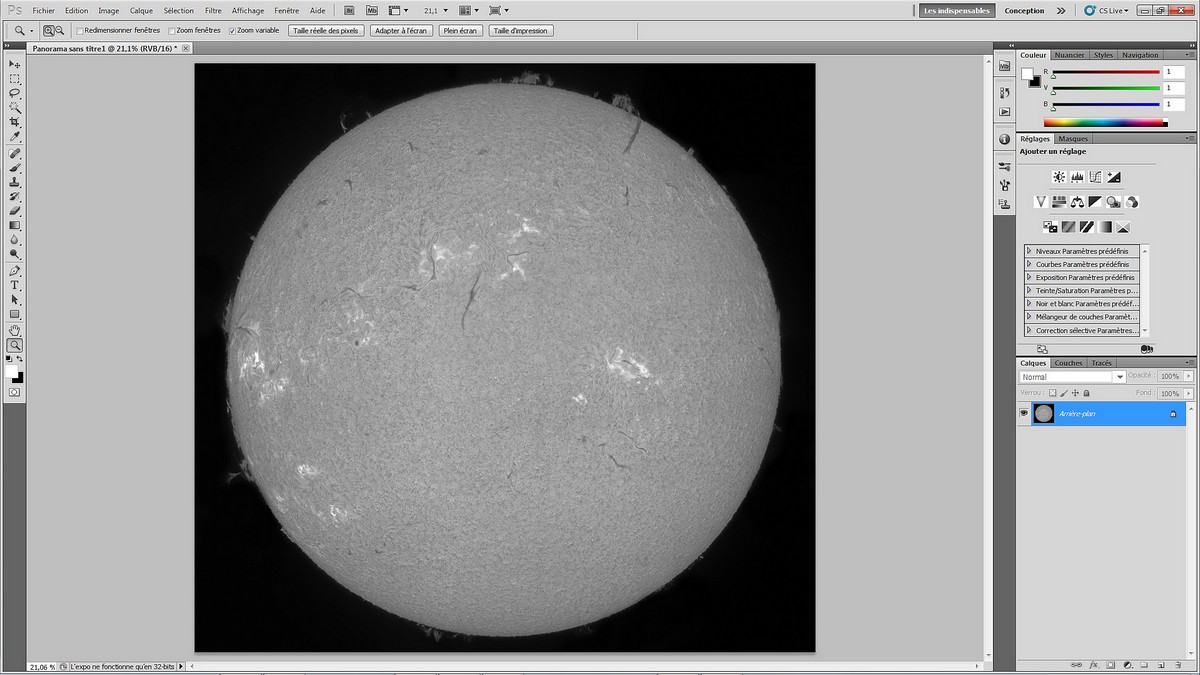
Task: Toggle lock image pixels brush icon
Action: [x=1064, y=393]
